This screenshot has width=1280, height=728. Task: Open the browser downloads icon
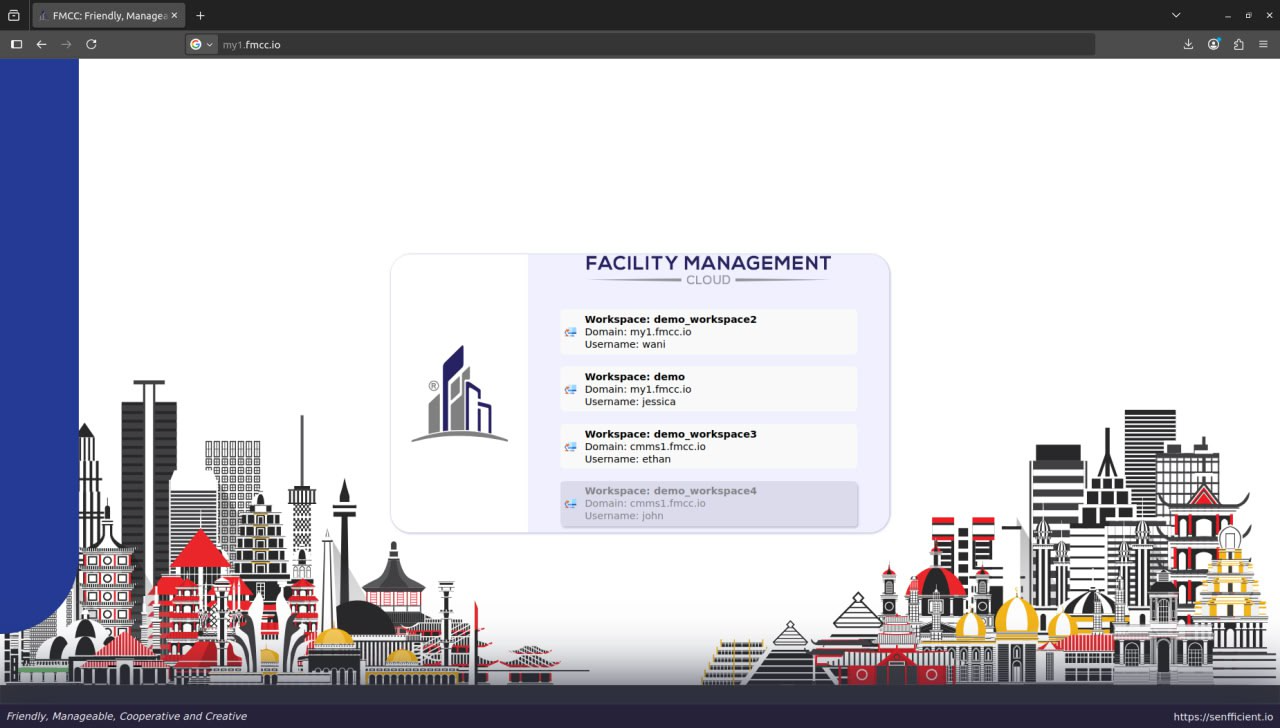point(1188,44)
